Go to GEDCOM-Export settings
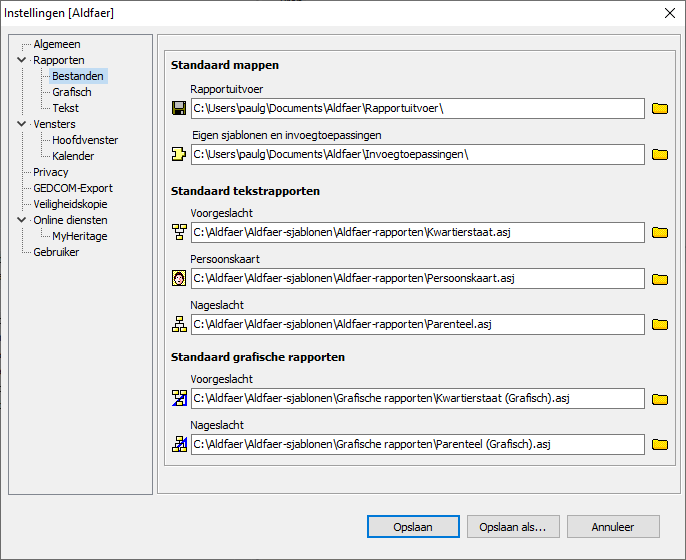The image size is (686, 560). click(x=72, y=188)
